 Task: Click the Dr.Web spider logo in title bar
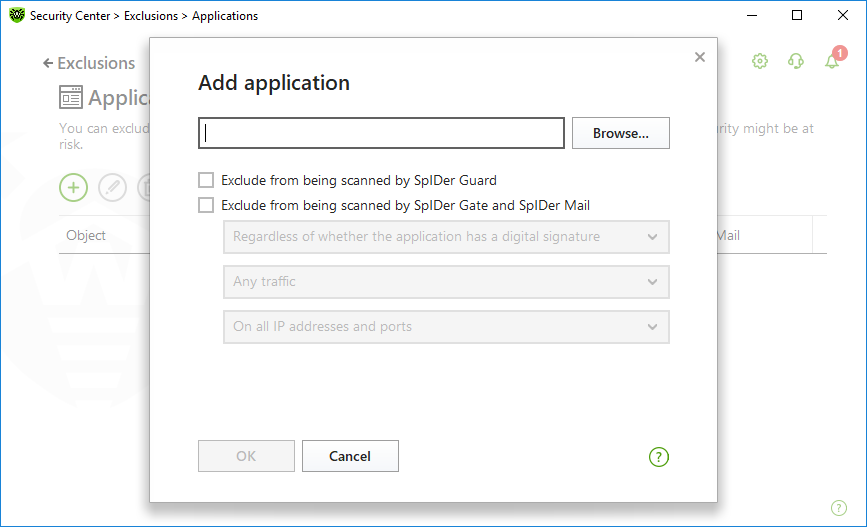tap(17, 15)
